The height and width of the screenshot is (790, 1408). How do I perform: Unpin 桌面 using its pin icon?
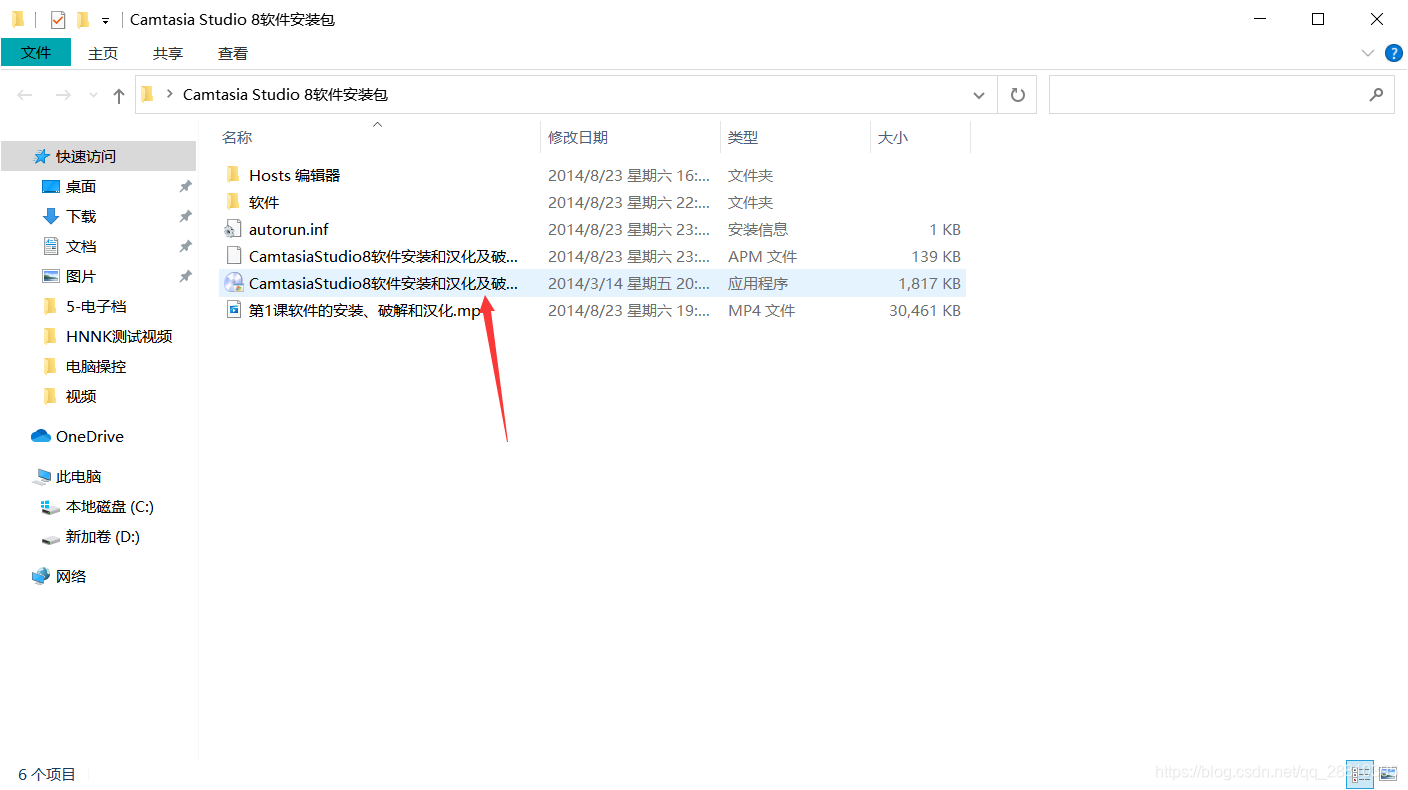[185, 187]
